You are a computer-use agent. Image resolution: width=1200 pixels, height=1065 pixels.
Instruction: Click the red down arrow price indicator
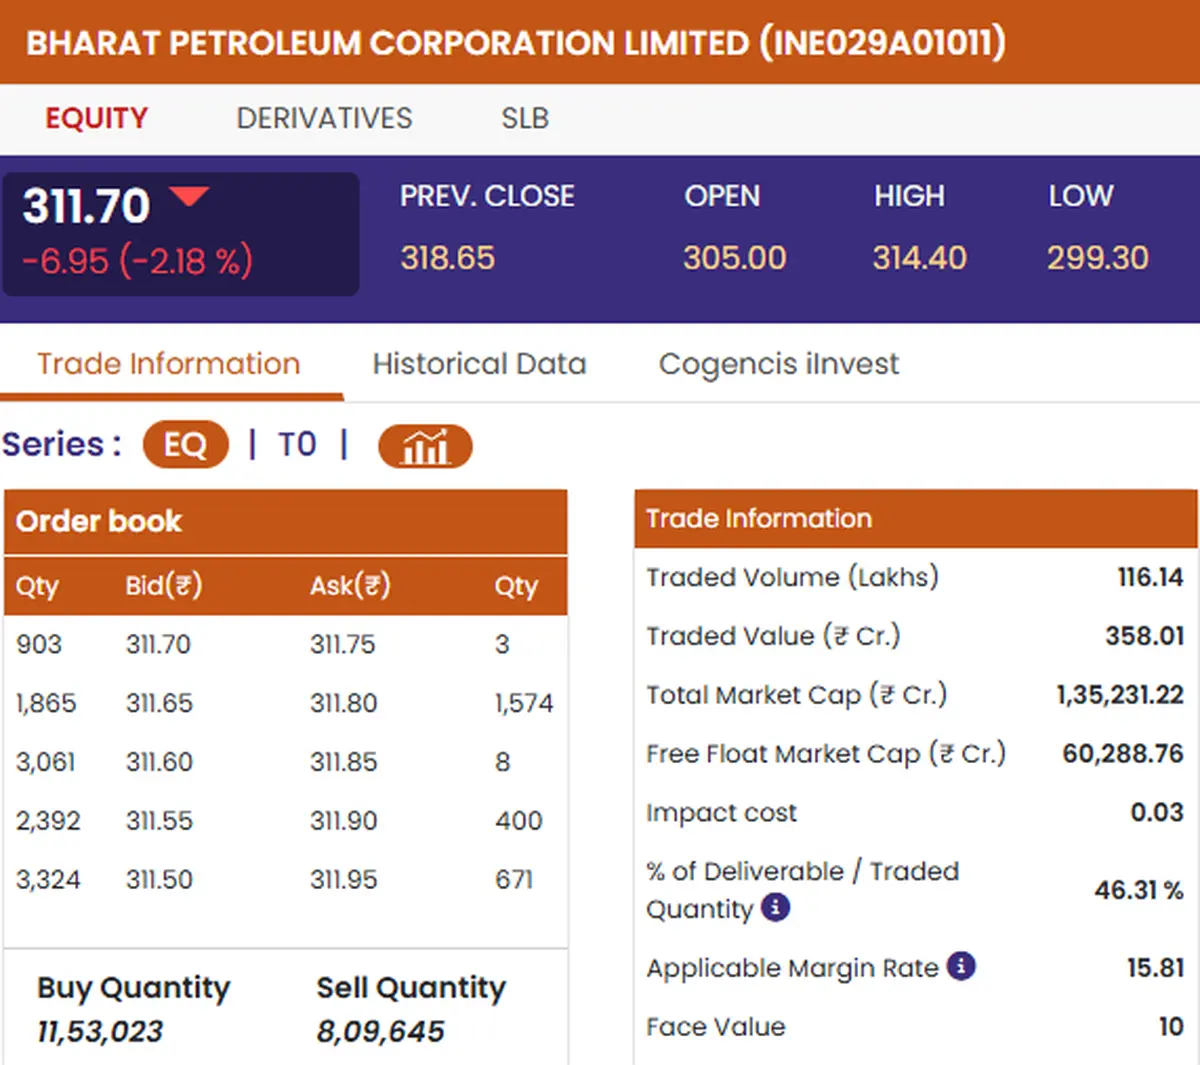pos(189,195)
